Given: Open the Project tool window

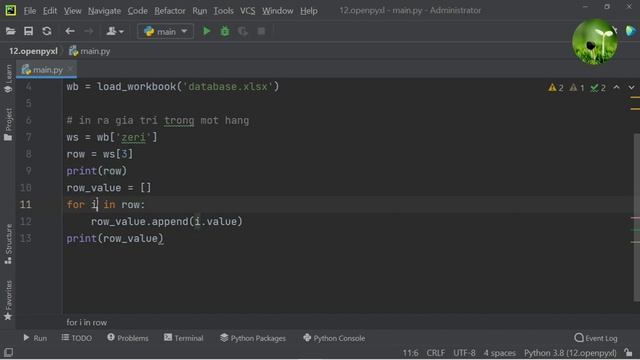Looking at the screenshot, I should click(8, 124).
